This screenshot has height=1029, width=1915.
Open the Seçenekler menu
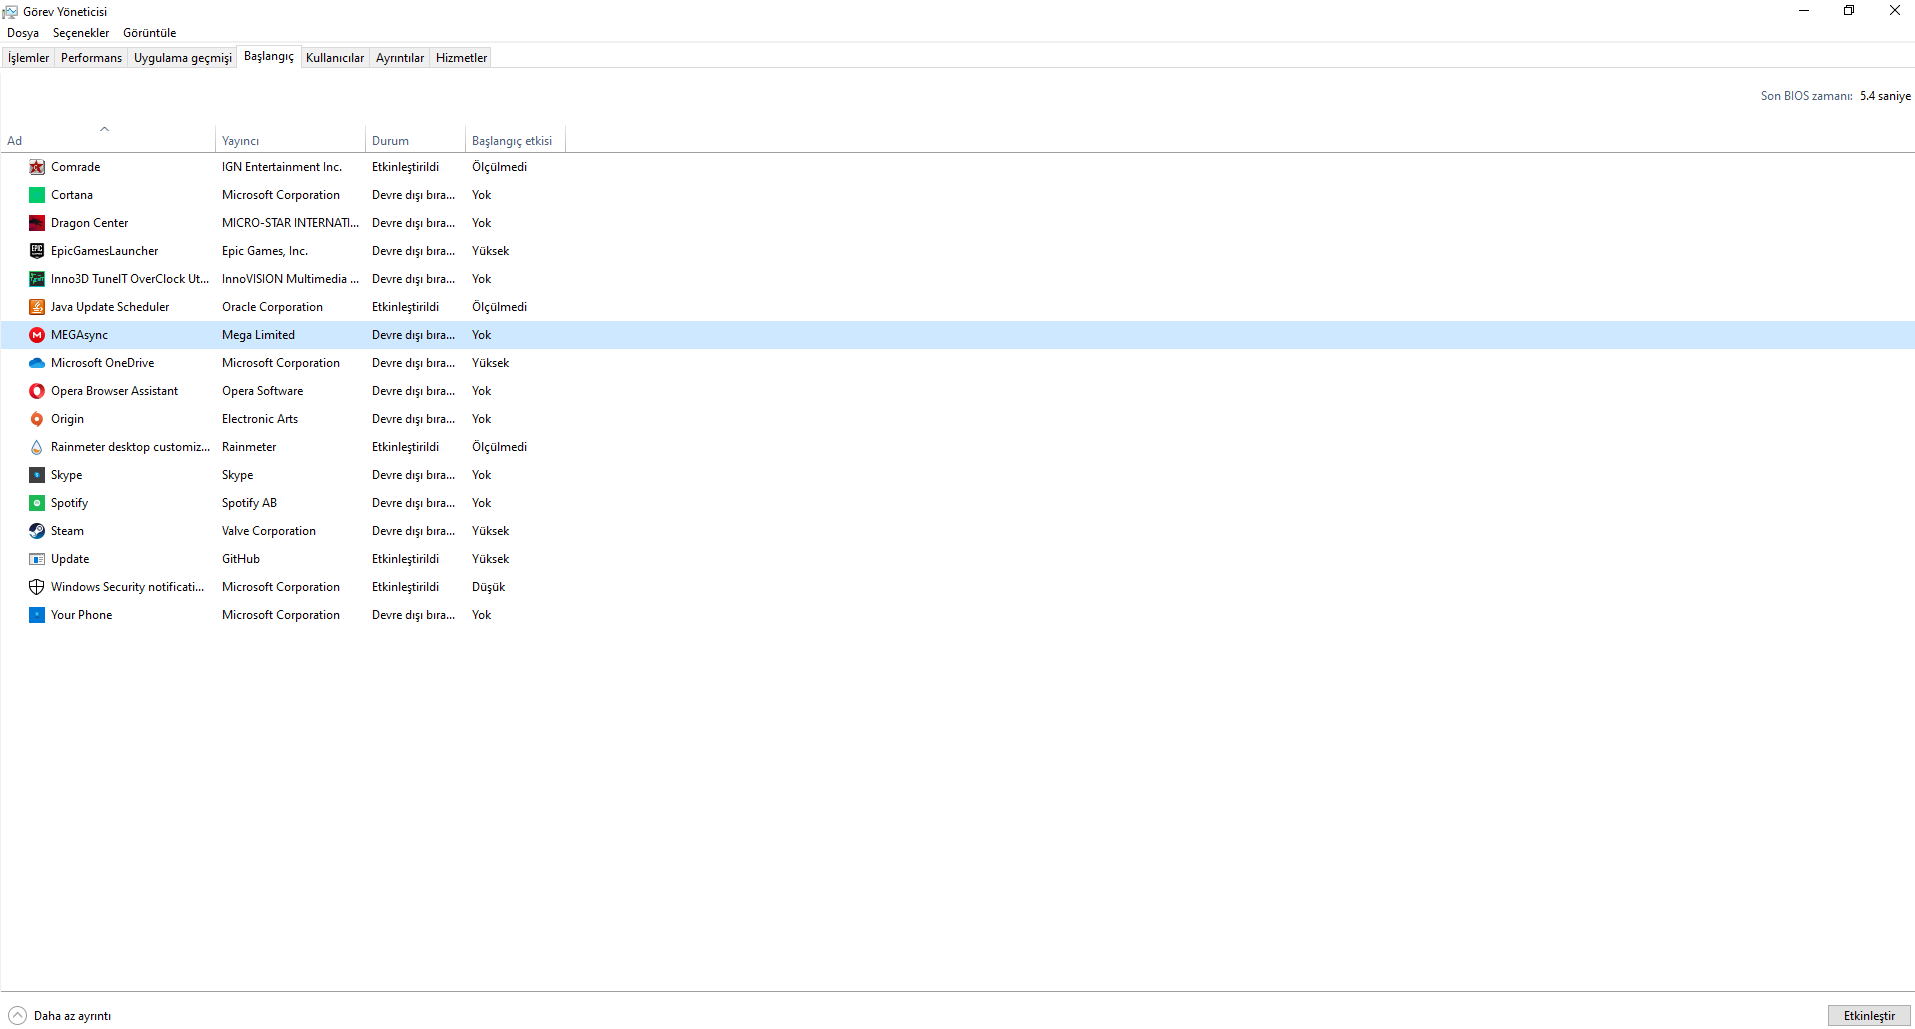[81, 33]
